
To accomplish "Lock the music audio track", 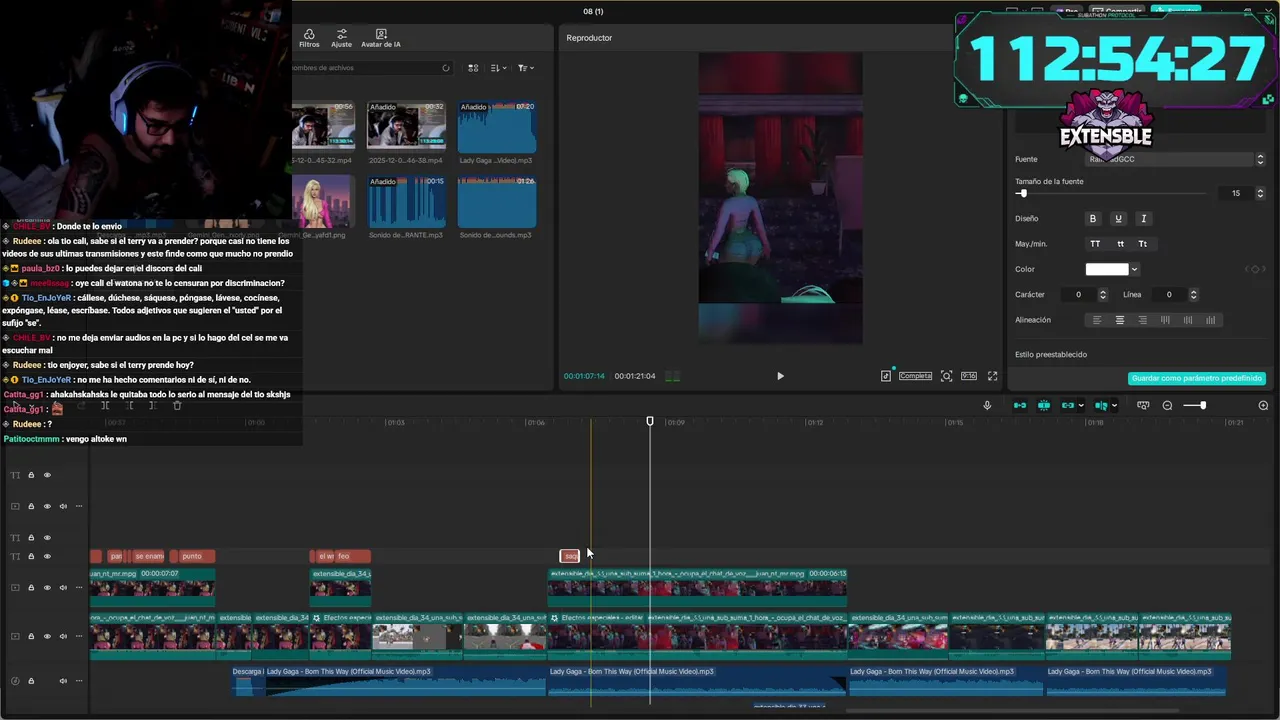I will [x=31, y=681].
